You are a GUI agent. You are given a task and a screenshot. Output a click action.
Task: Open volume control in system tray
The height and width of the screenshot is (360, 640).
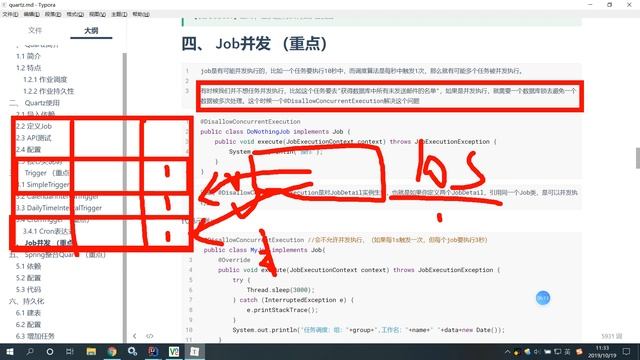[x=537, y=351]
